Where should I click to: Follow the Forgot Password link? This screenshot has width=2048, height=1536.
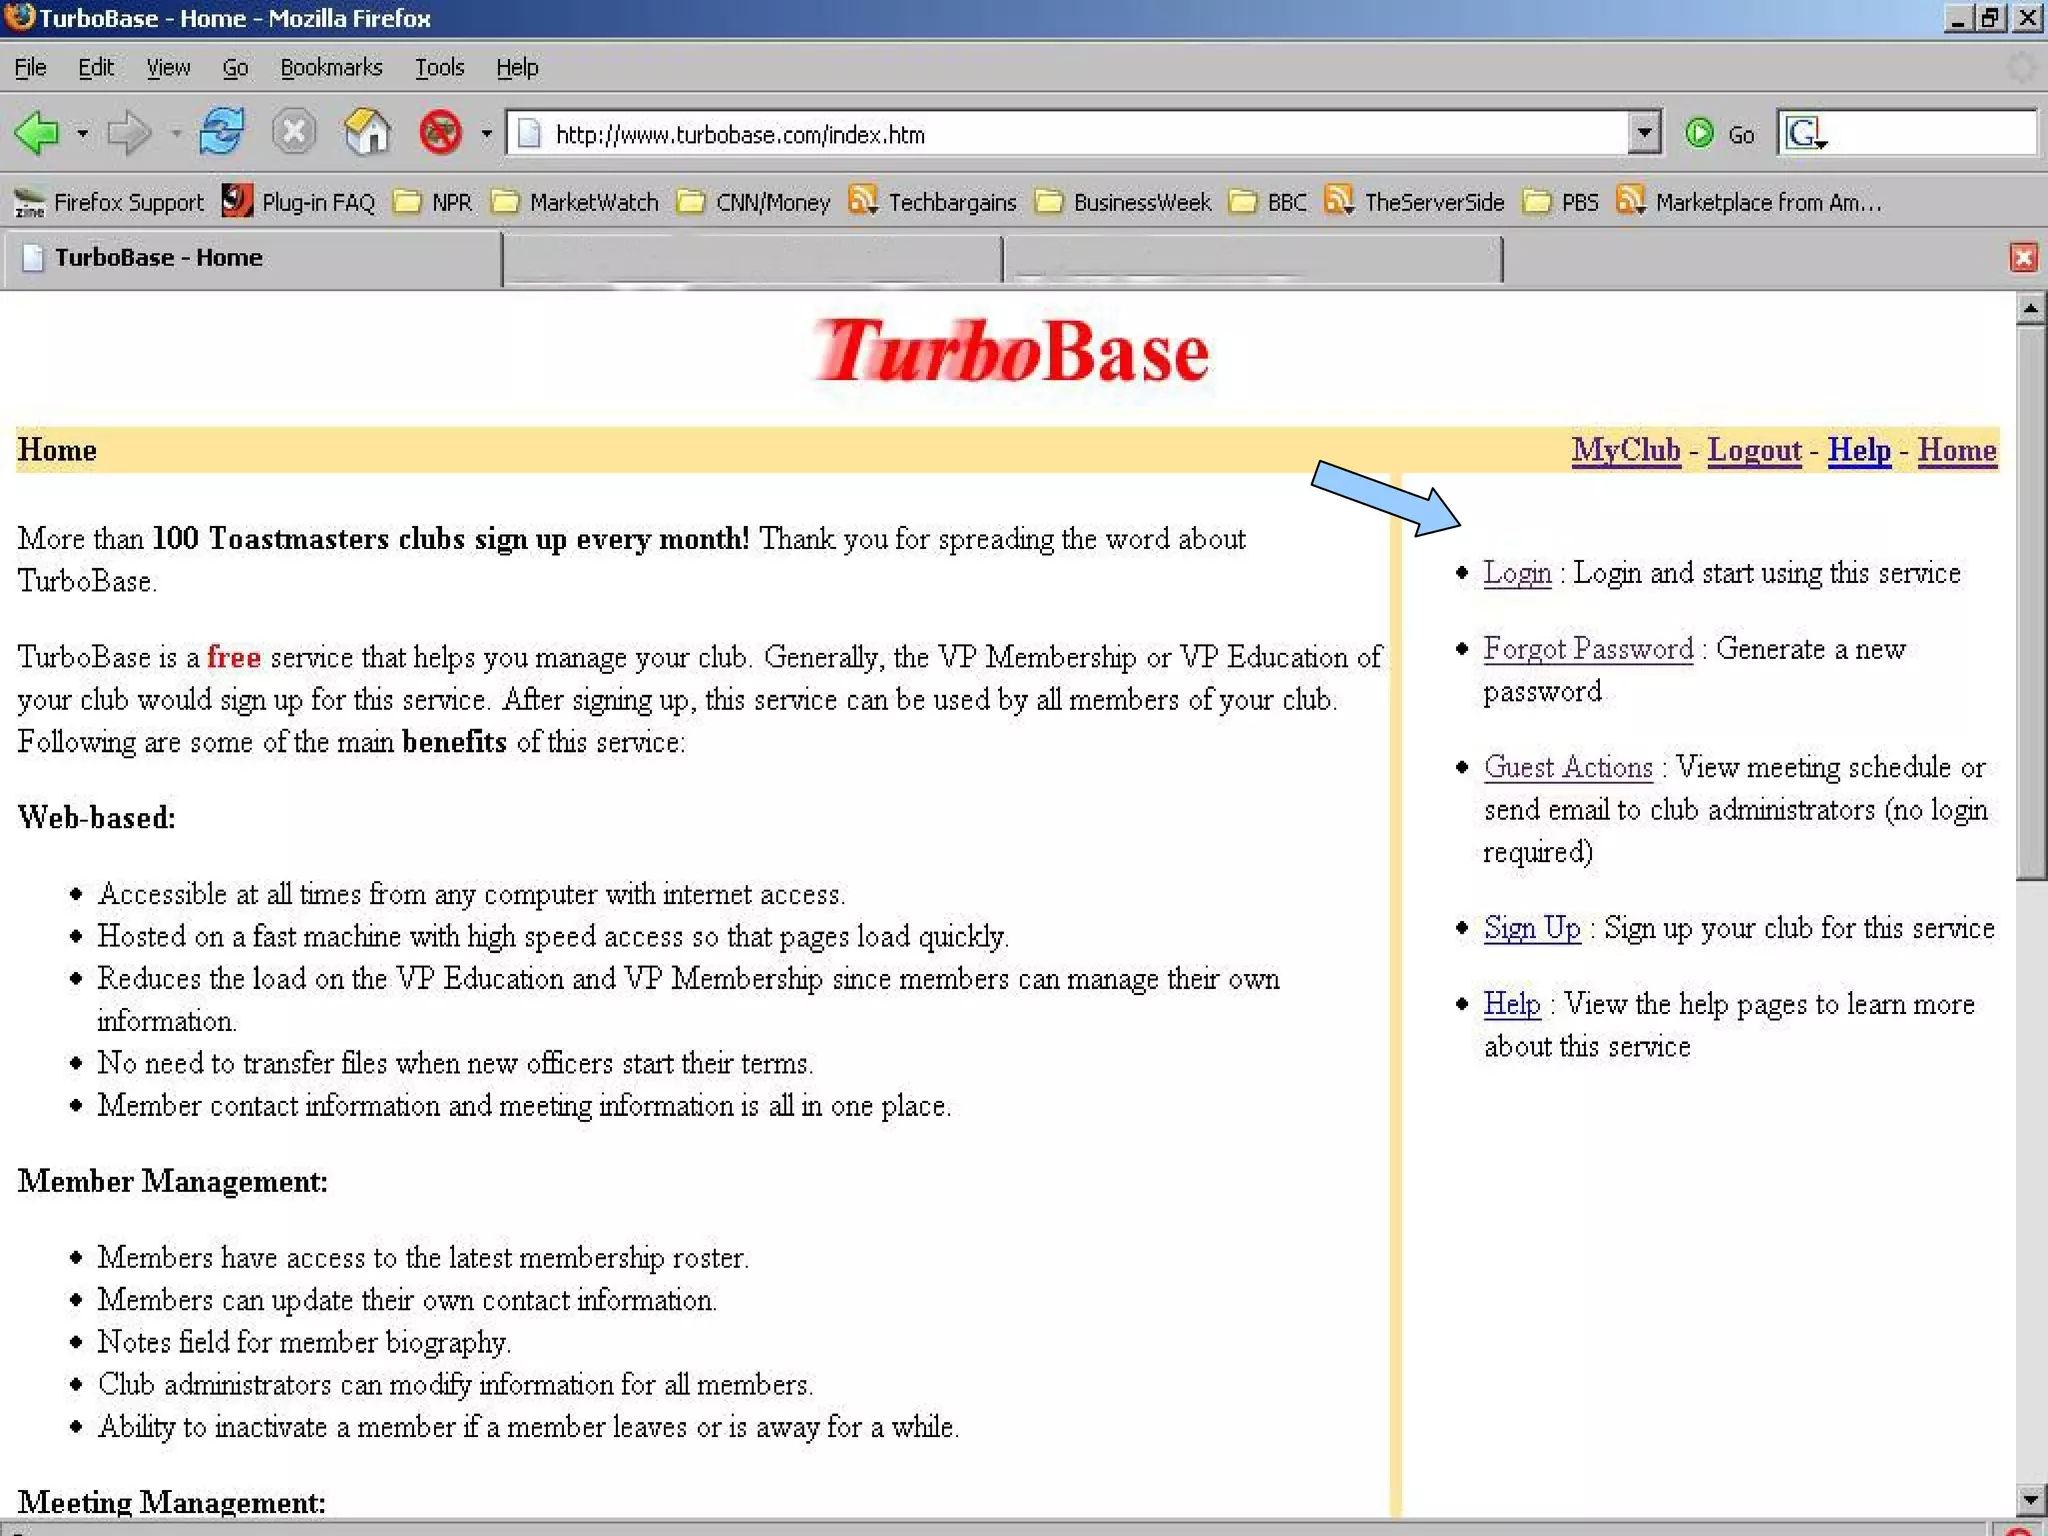[1587, 649]
